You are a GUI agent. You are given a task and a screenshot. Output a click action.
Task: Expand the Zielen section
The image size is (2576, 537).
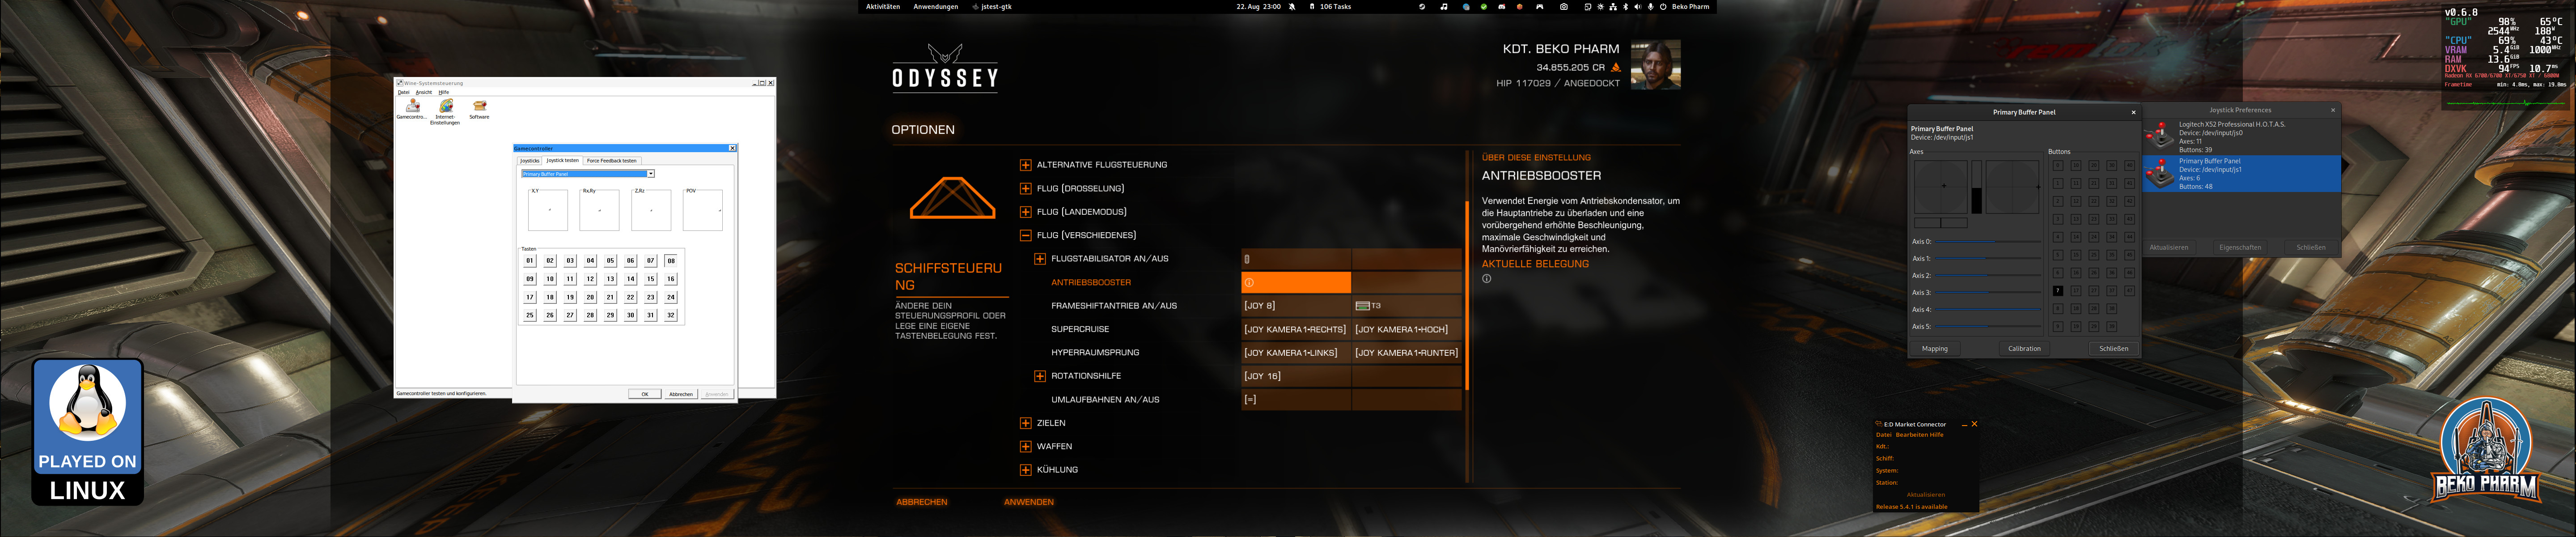click(x=1025, y=423)
